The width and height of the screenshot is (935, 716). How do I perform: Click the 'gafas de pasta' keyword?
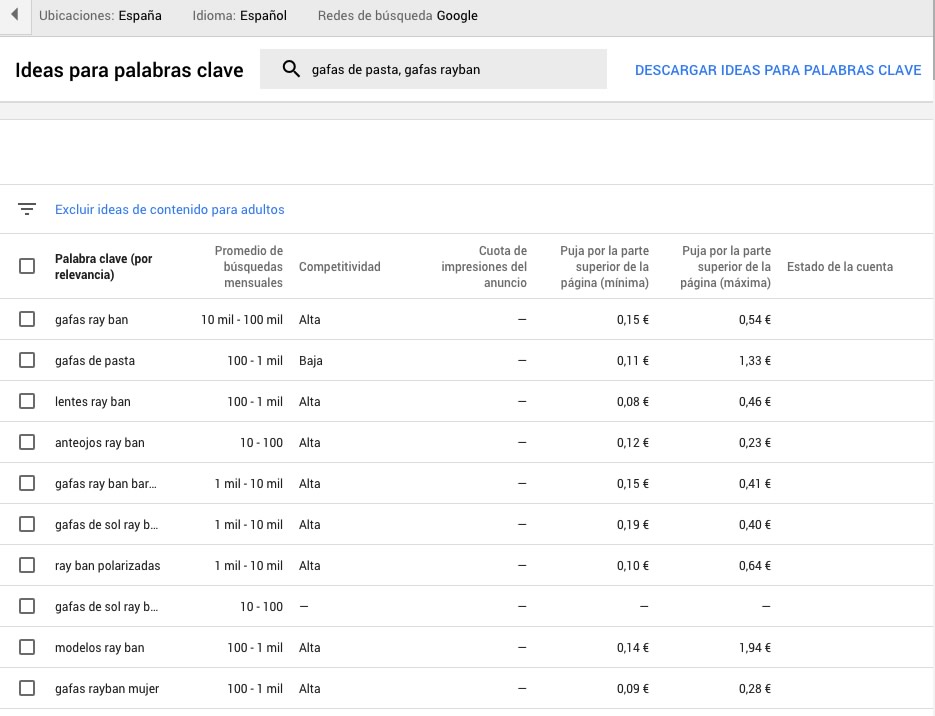click(95, 361)
